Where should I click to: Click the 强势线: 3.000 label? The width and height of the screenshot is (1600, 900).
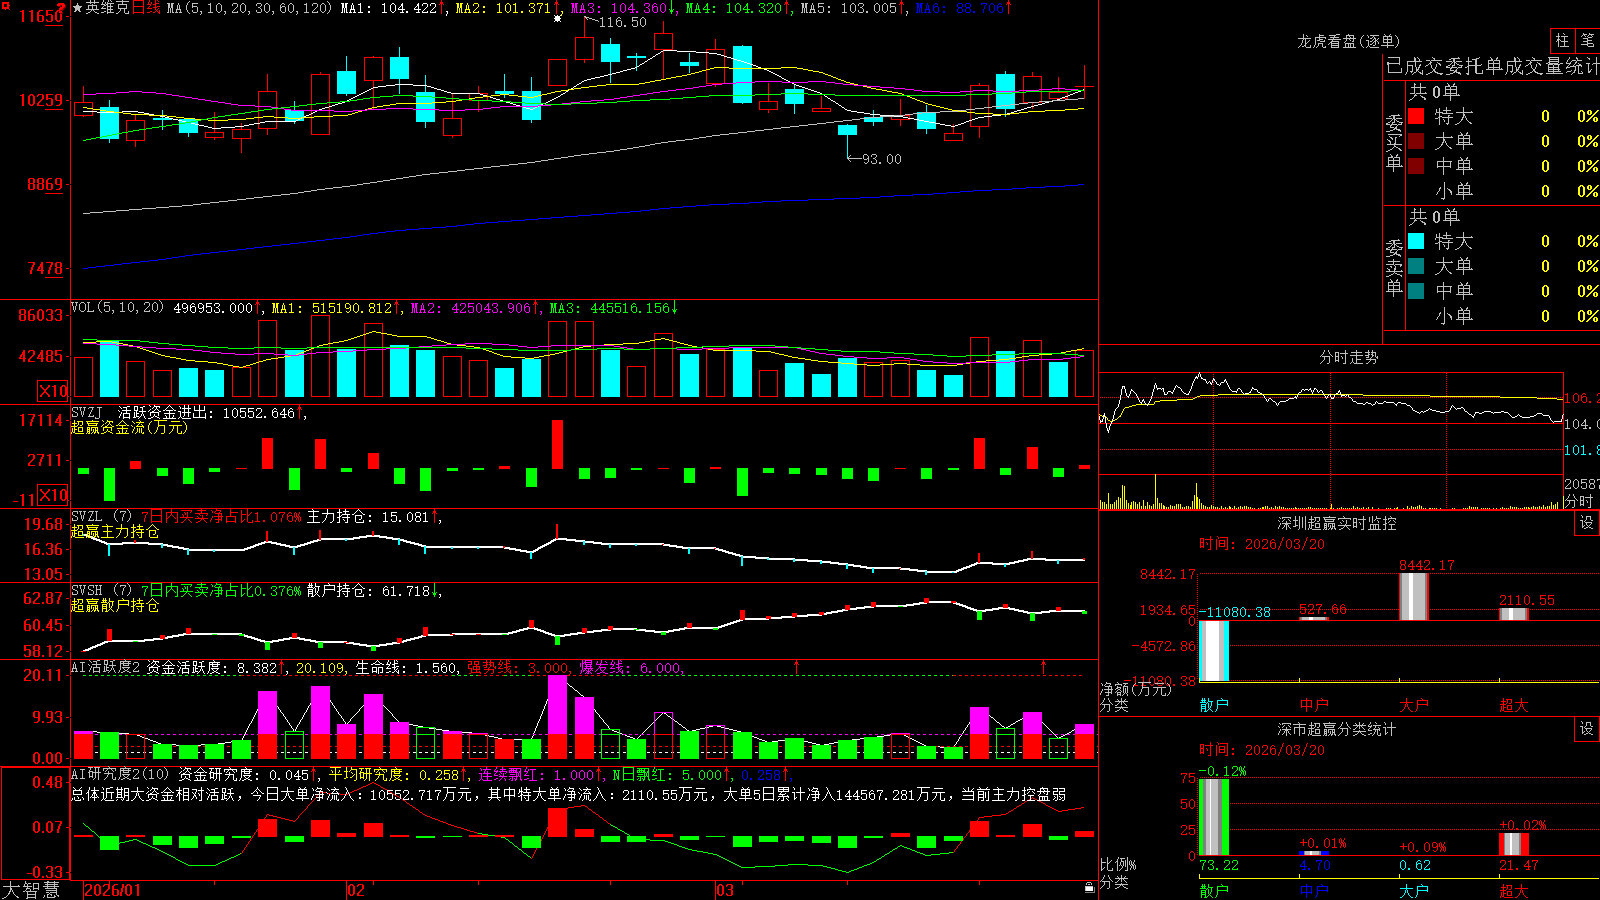[518, 668]
